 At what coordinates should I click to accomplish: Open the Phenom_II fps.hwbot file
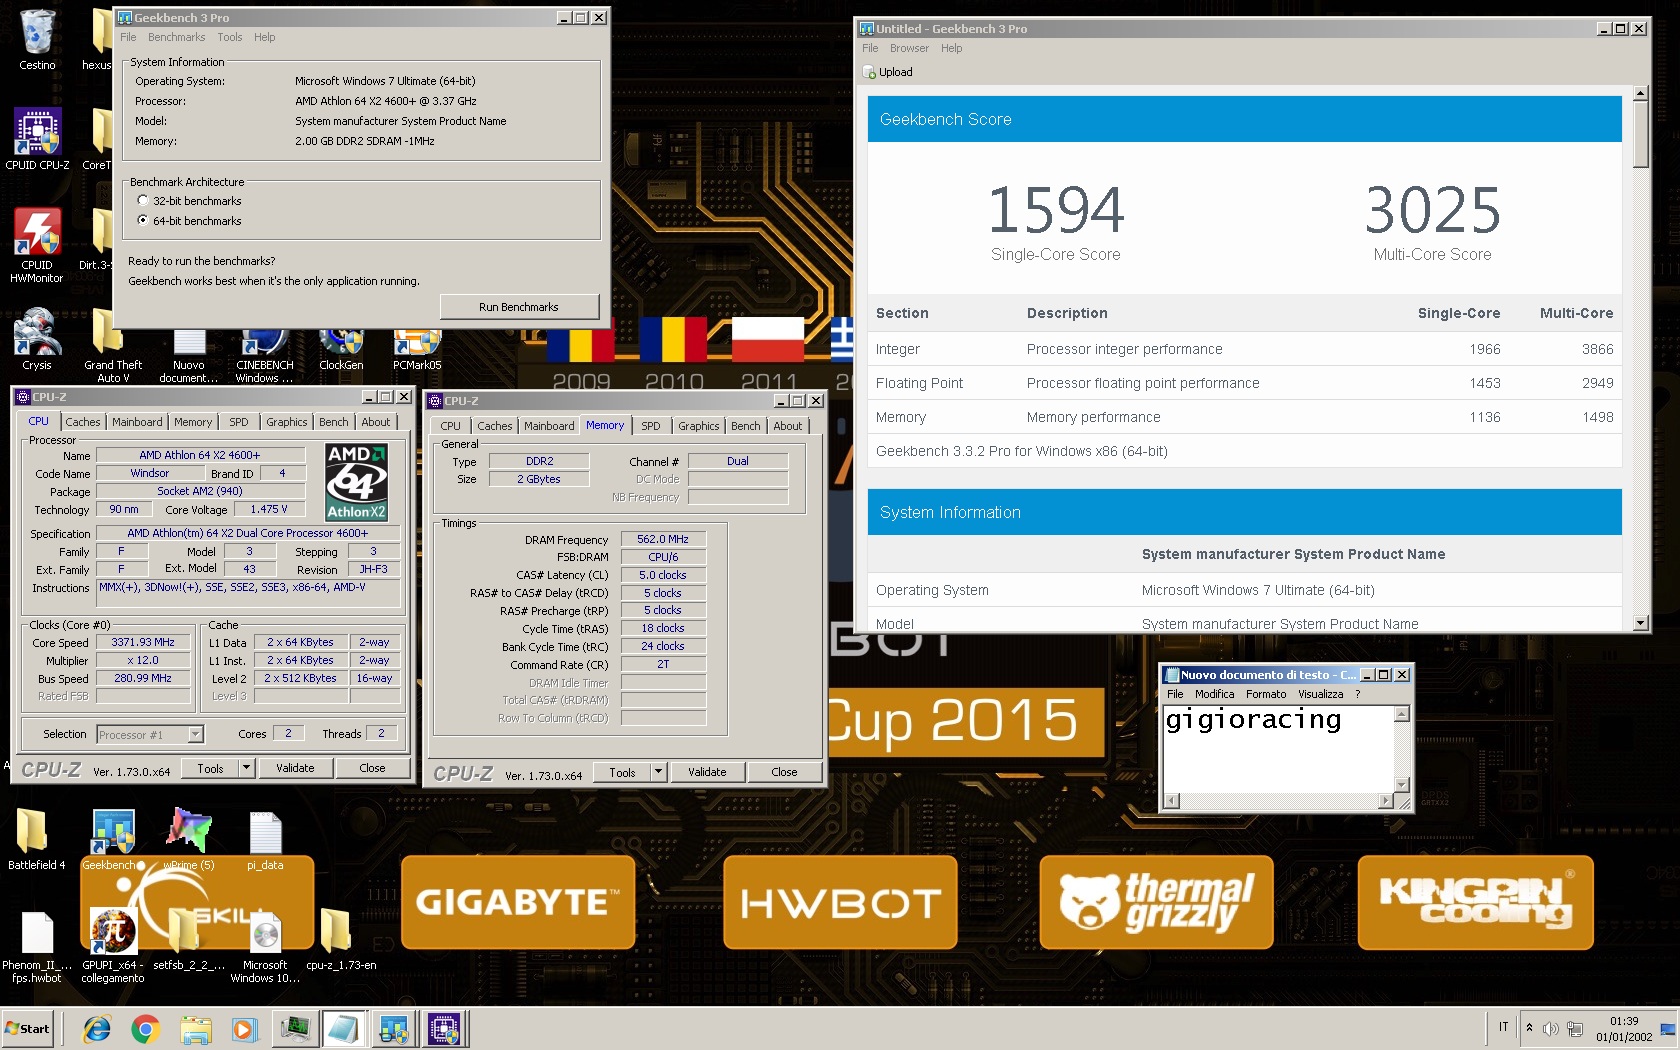click(37, 945)
